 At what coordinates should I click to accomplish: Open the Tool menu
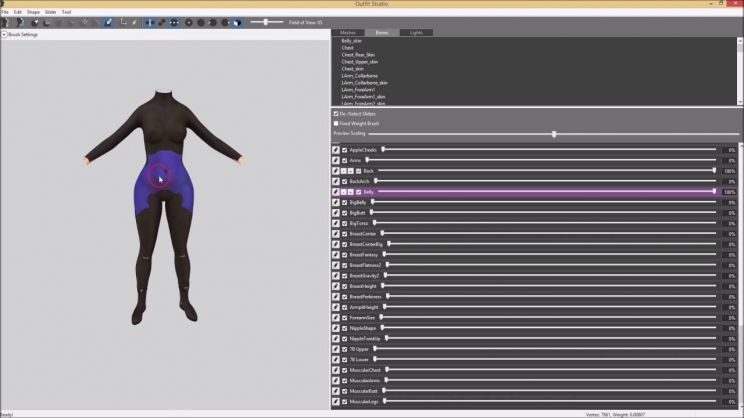click(66, 12)
